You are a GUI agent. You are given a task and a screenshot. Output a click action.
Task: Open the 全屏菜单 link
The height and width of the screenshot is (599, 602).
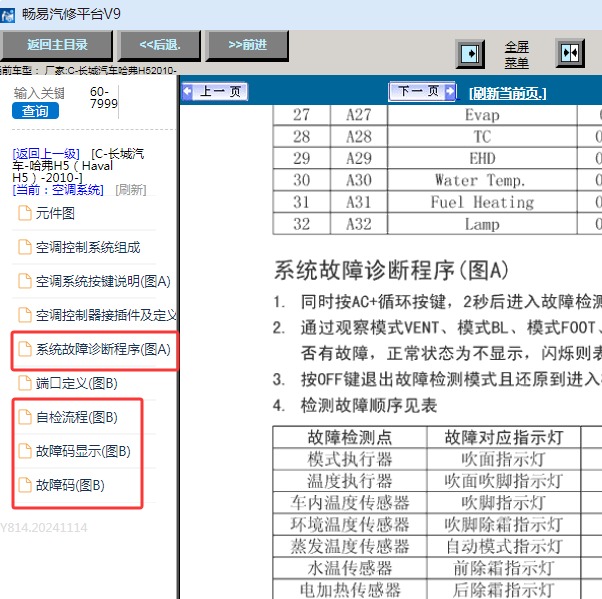(x=516, y=55)
